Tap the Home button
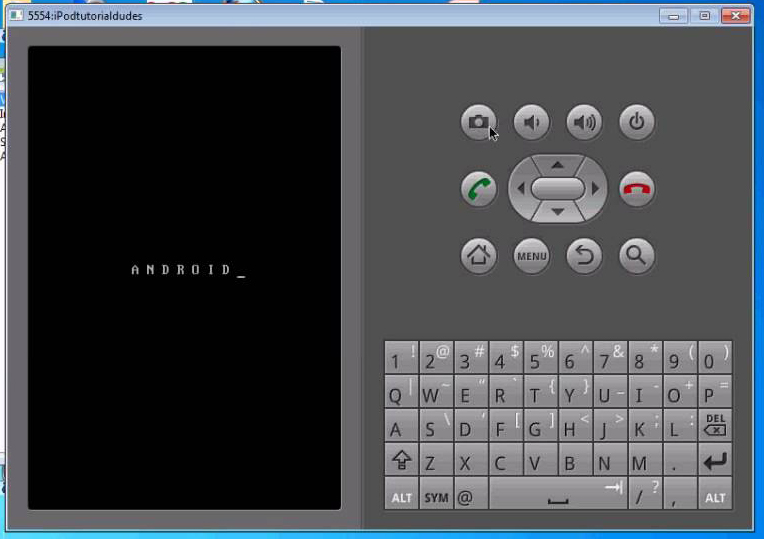Viewport: 764px width, 539px height. point(478,255)
